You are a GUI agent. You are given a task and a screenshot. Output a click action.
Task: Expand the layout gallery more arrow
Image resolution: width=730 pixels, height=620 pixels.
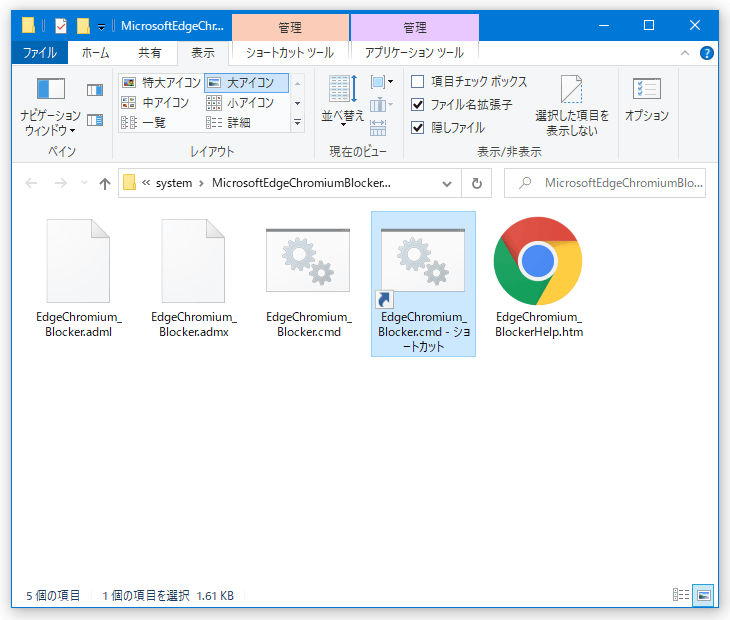pos(297,123)
